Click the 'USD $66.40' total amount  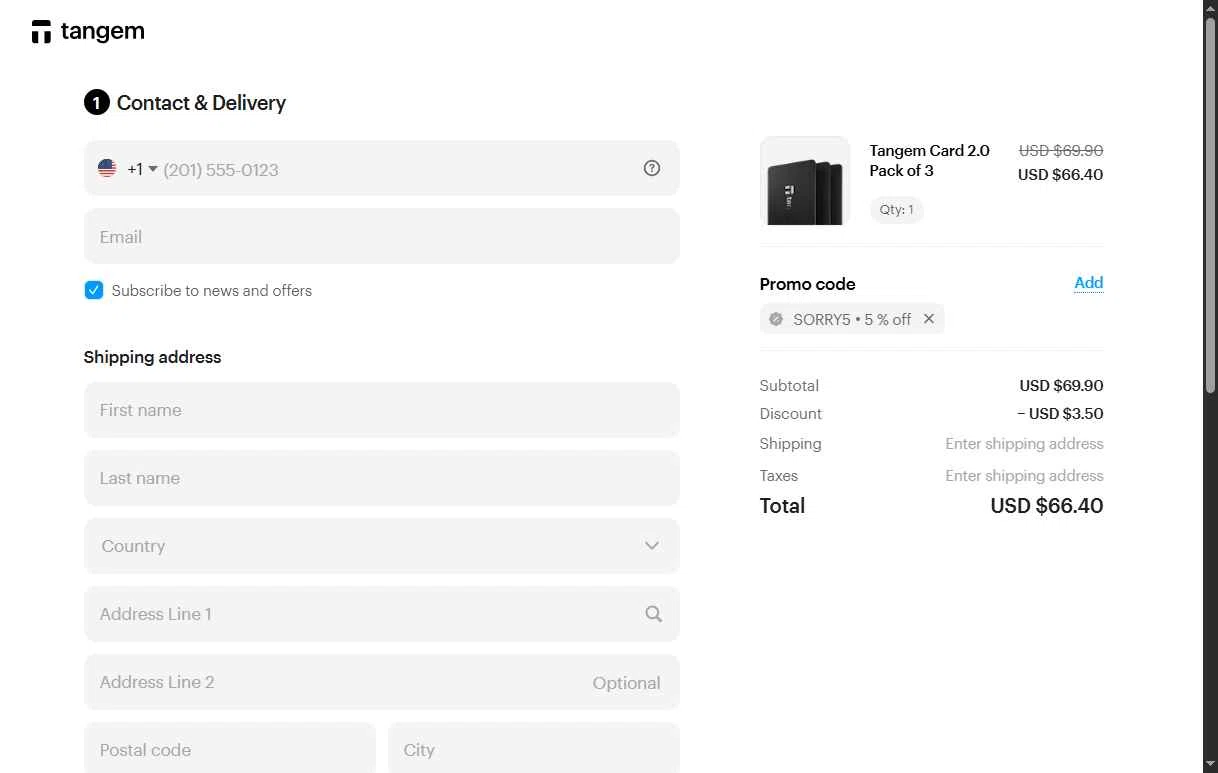[1047, 506]
